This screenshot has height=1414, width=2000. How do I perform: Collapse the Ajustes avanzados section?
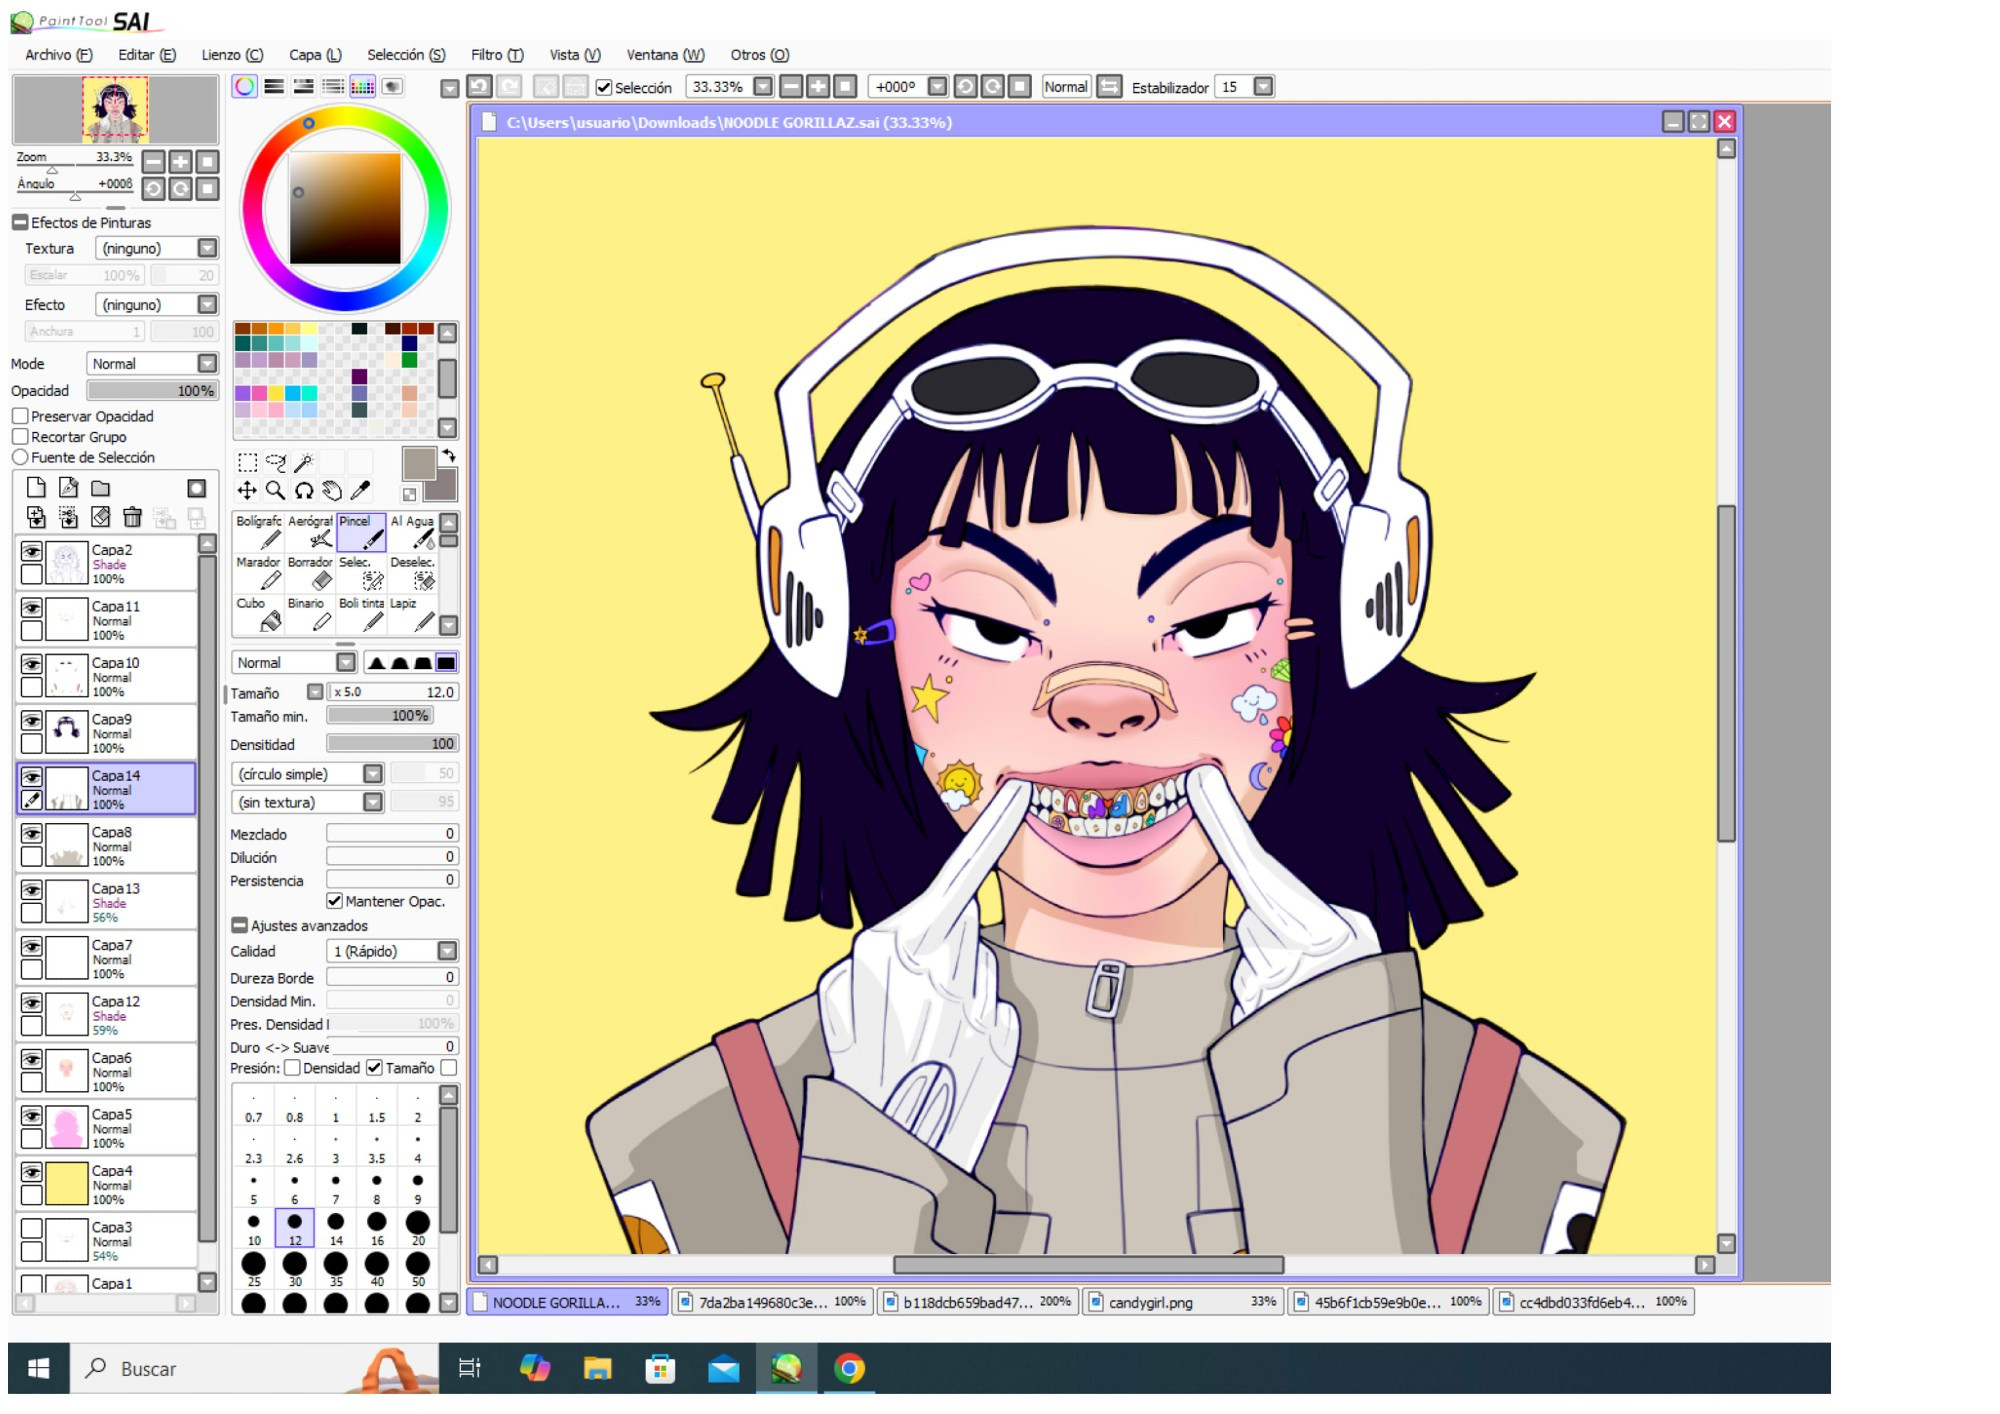240,926
